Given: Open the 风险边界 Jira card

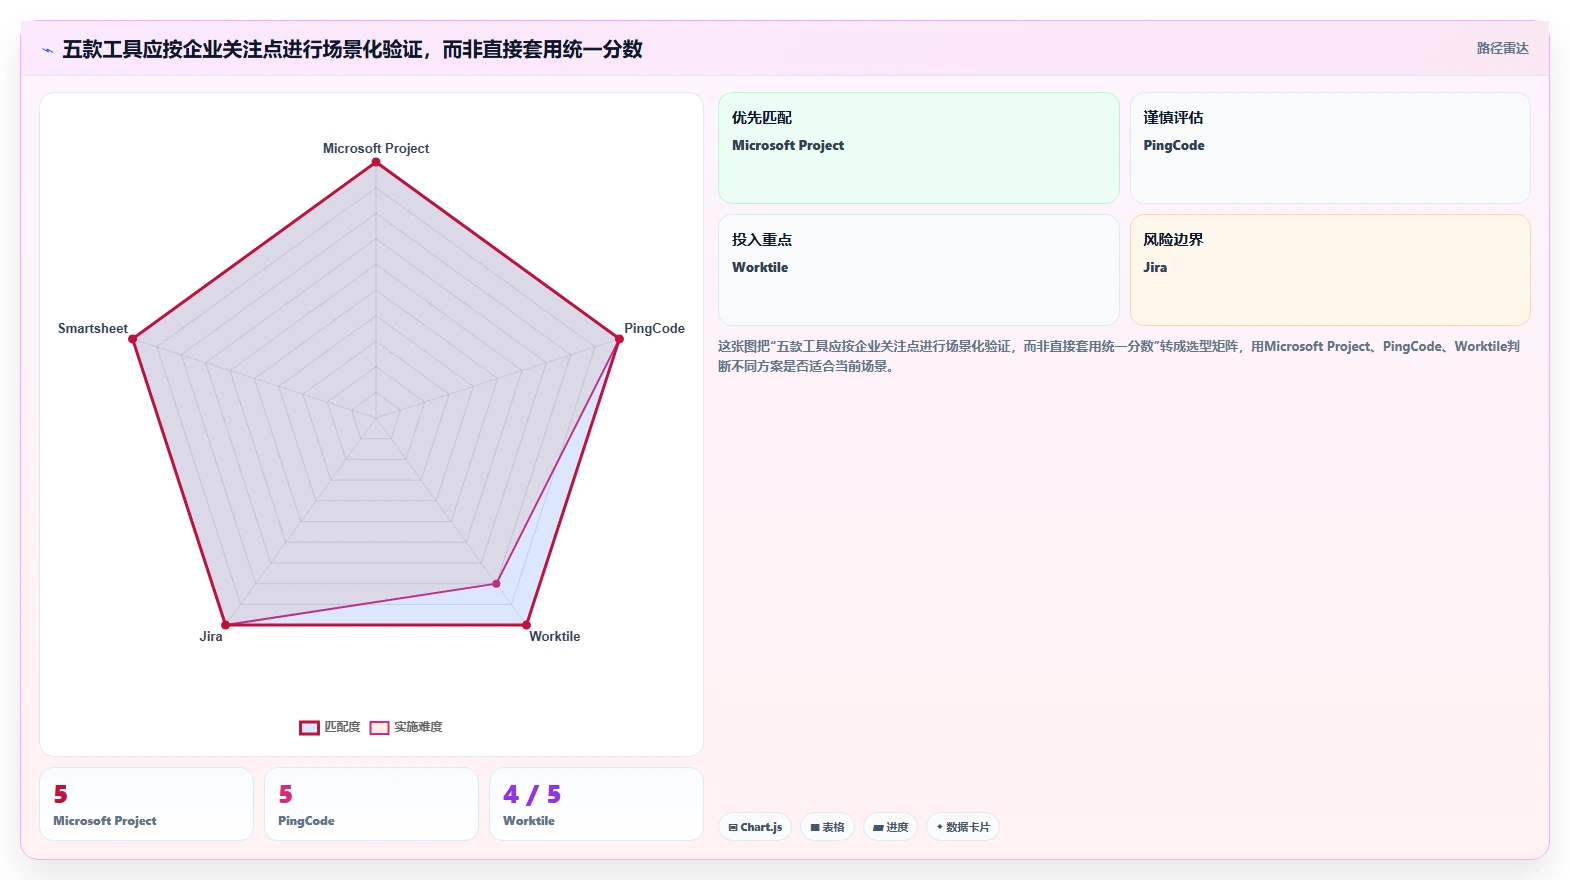Looking at the screenshot, I should [x=1330, y=270].
